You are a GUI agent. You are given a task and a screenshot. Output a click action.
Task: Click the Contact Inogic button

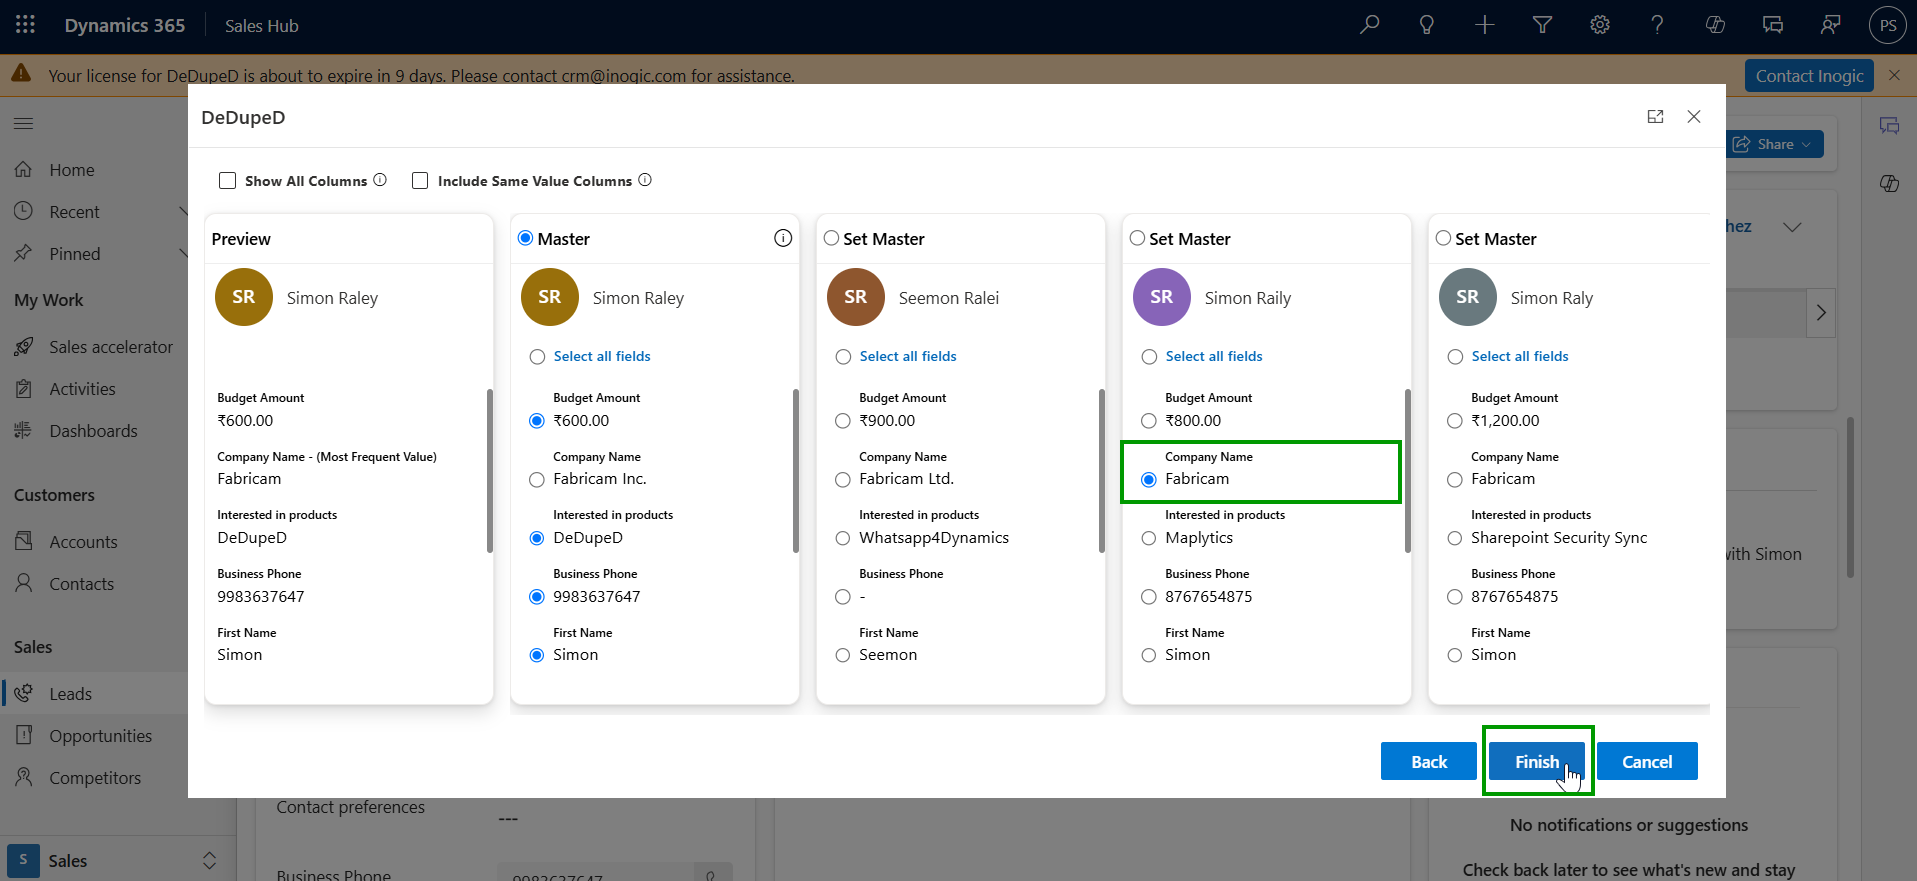coord(1808,76)
